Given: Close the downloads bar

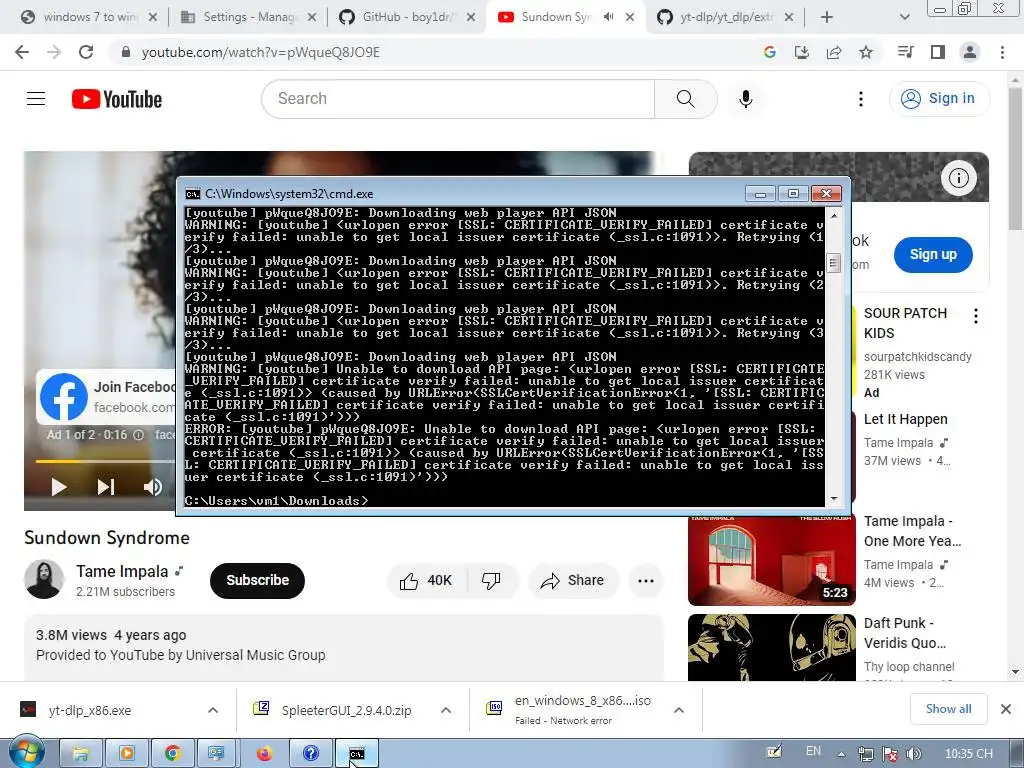Looking at the screenshot, I should tap(1006, 709).
